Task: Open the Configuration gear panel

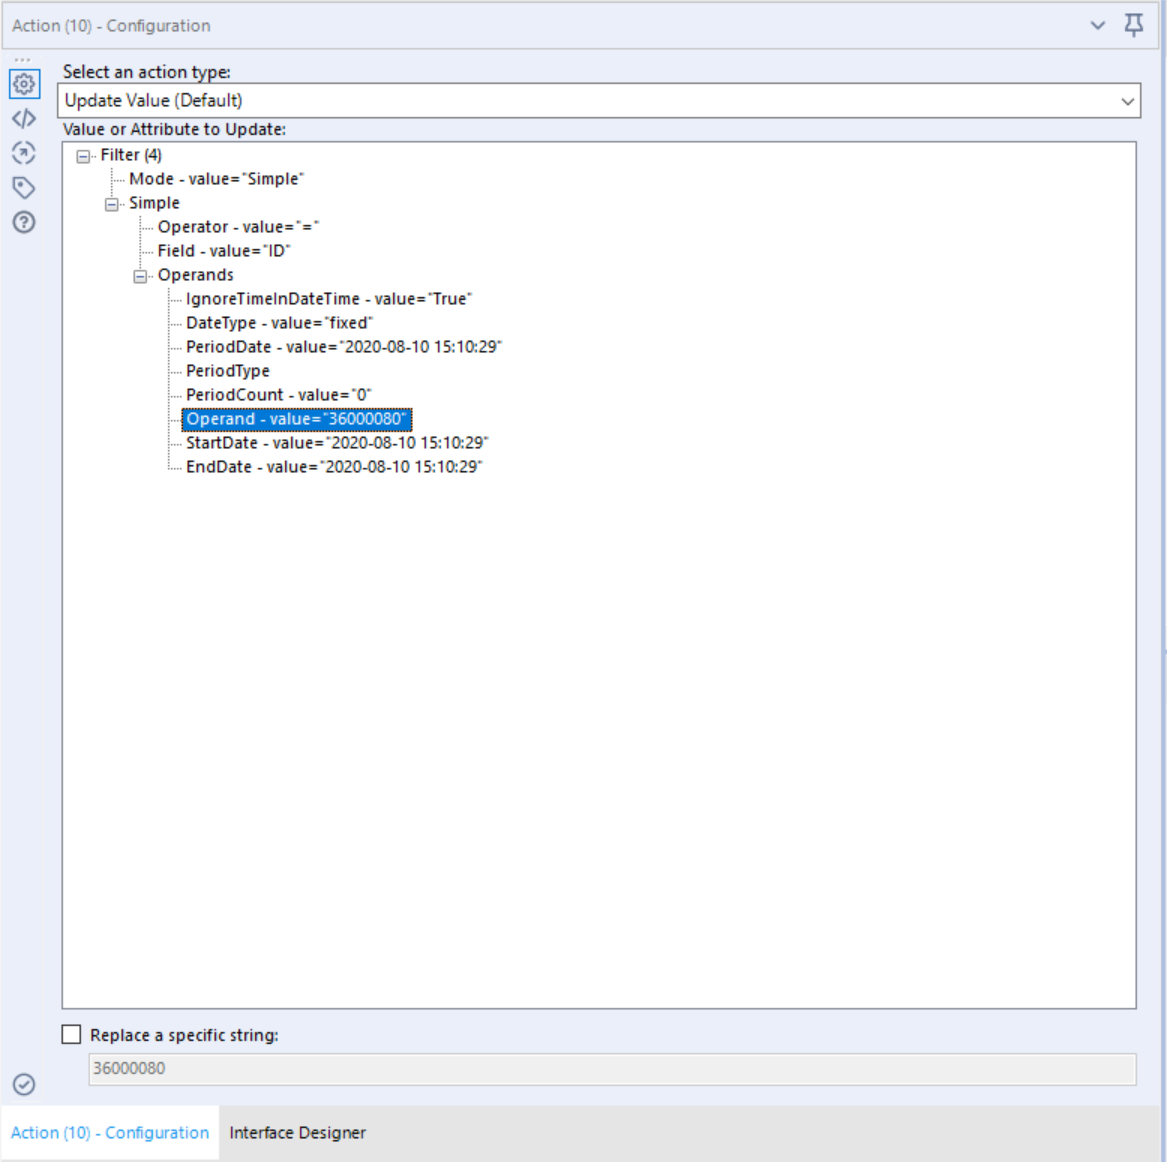Action: coord(24,85)
